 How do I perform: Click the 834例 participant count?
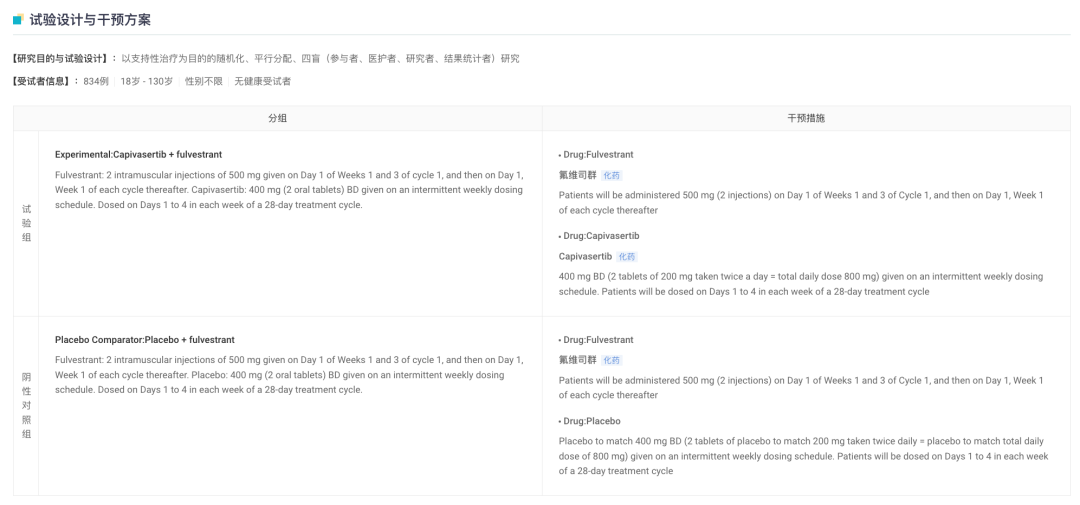tap(97, 81)
